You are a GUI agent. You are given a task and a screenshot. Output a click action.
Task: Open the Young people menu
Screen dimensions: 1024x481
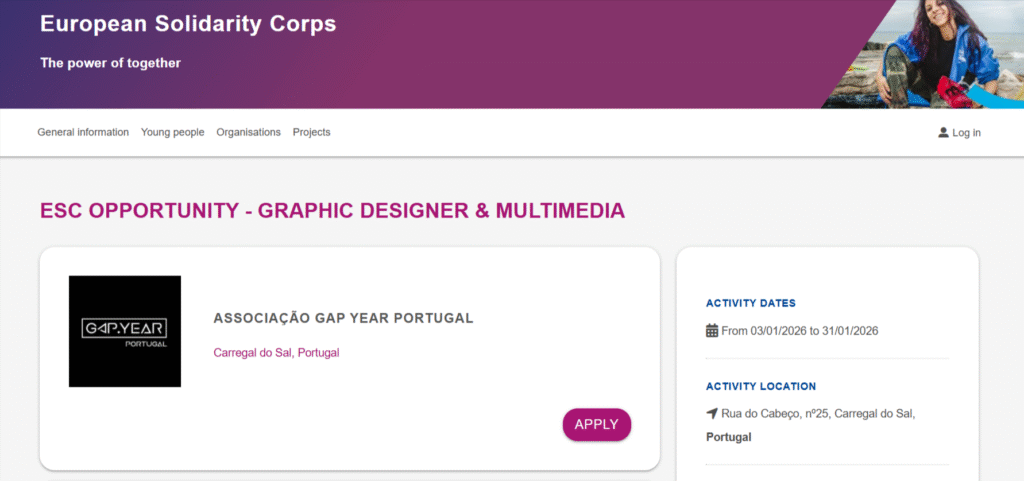point(173,132)
